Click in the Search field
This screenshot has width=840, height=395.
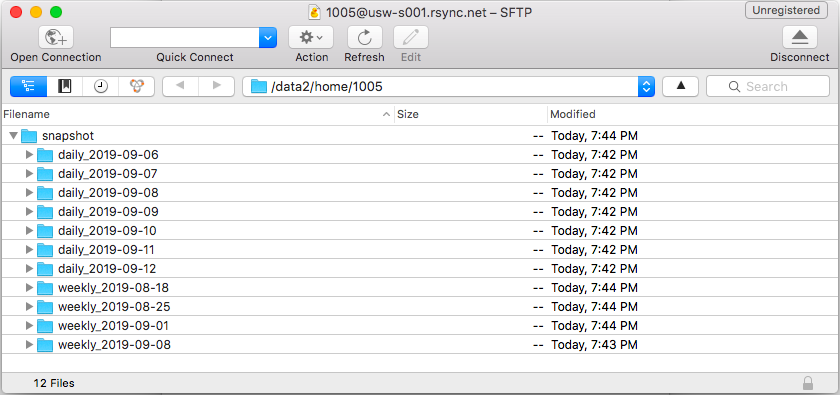[x=768, y=86]
